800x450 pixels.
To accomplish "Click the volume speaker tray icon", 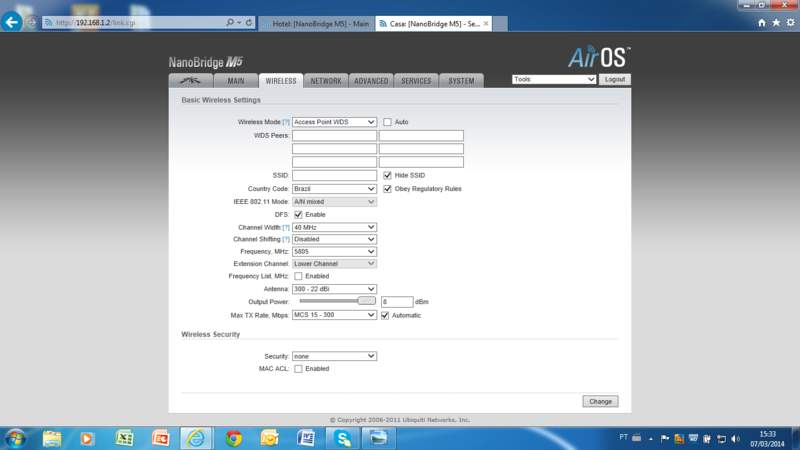I will point(735,439).
